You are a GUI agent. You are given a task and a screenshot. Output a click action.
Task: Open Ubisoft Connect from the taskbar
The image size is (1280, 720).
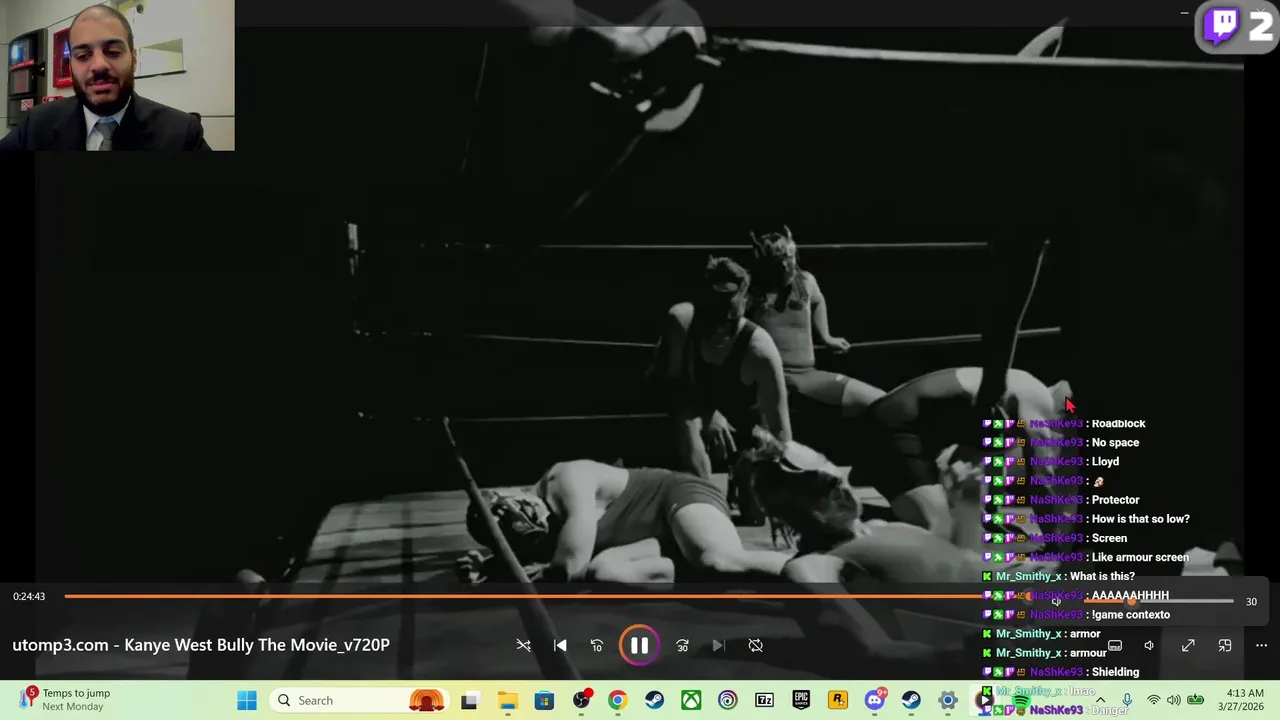(728, 700)
